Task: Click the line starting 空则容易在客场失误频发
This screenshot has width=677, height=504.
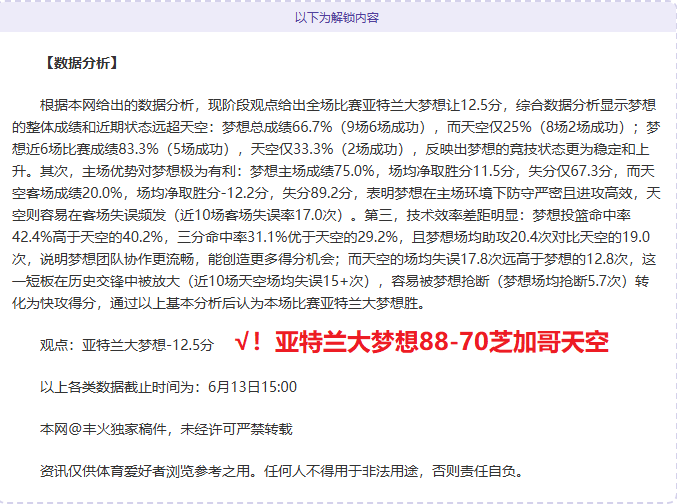Action: 321,215
